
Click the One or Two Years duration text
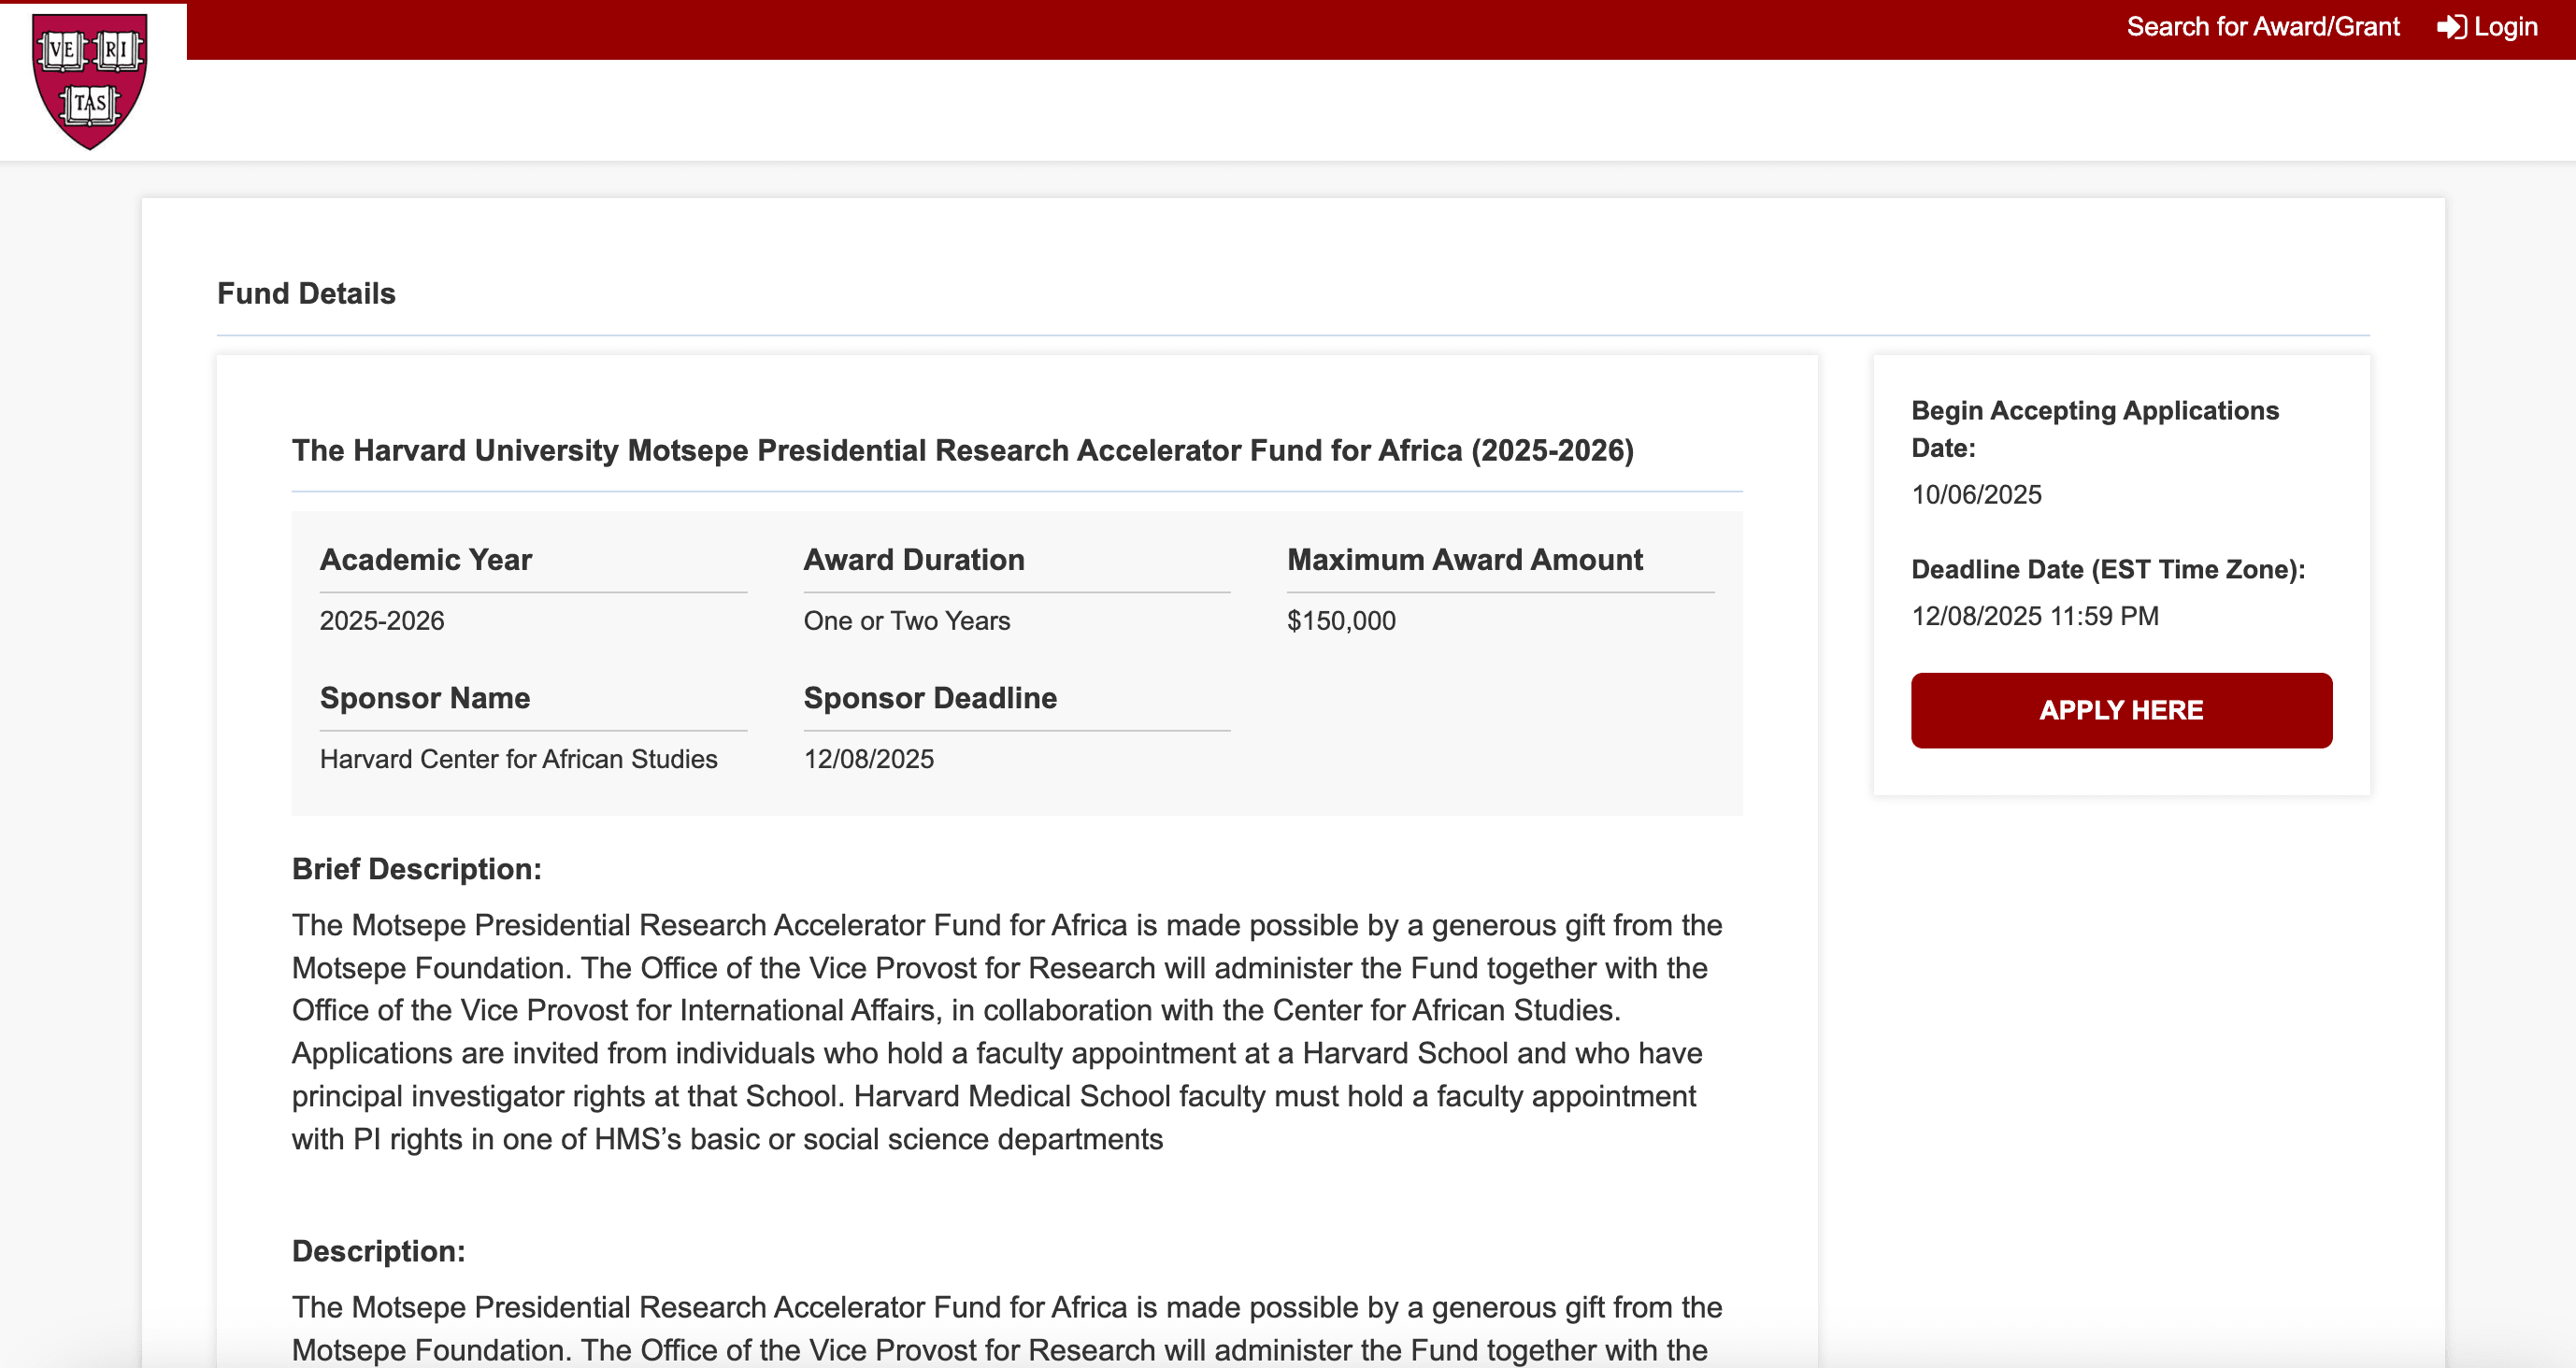tap(906, 620)
